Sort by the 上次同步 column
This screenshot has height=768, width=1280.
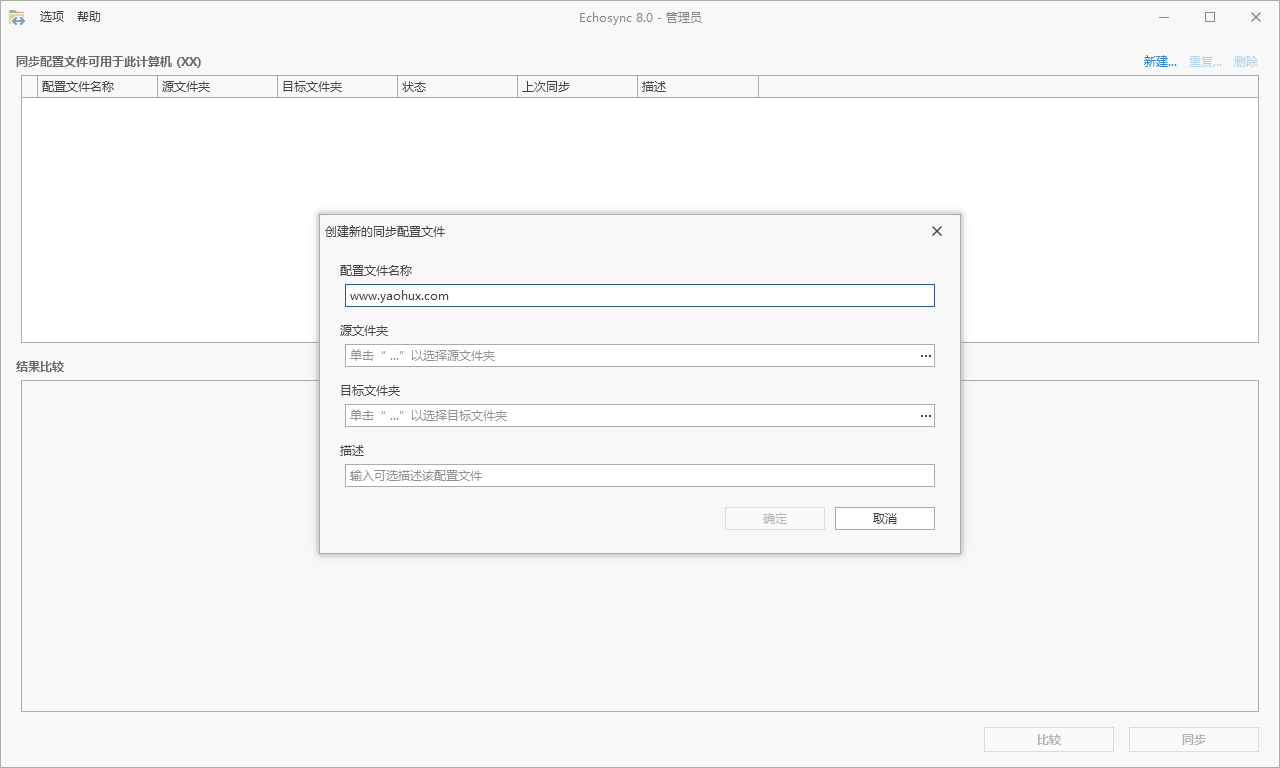click(576, 86)
